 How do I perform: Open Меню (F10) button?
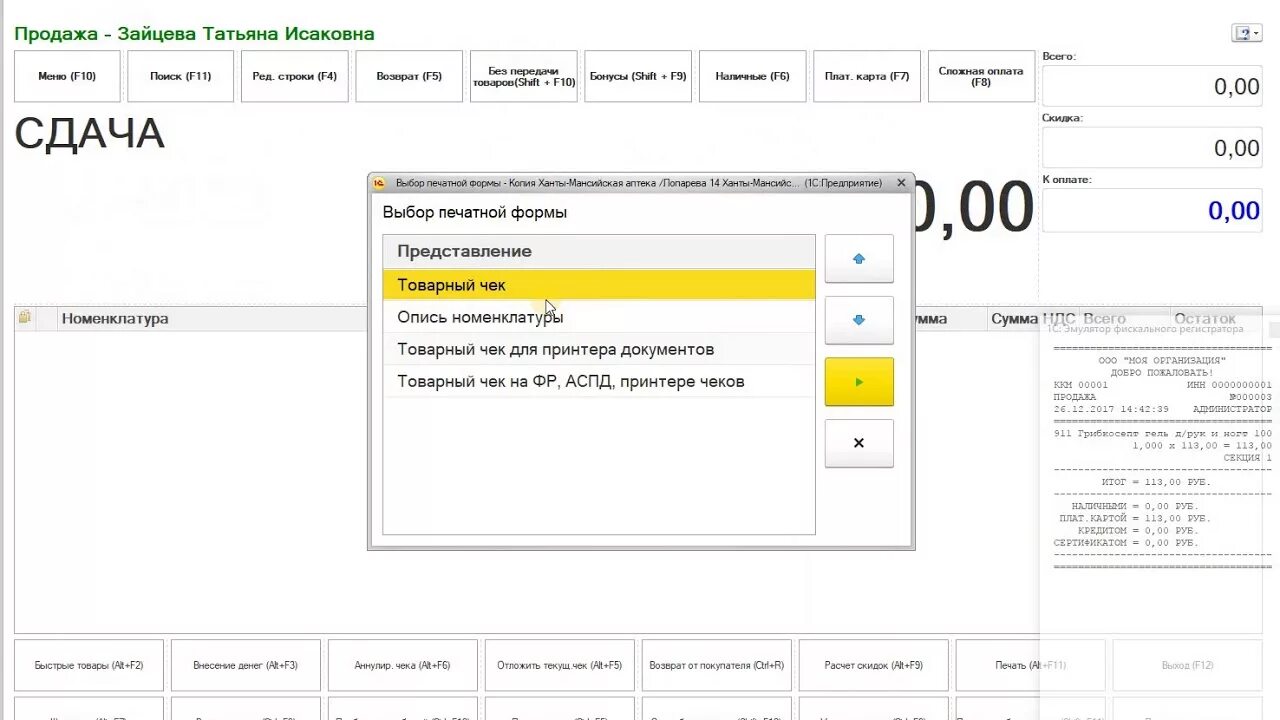(67, 76)
